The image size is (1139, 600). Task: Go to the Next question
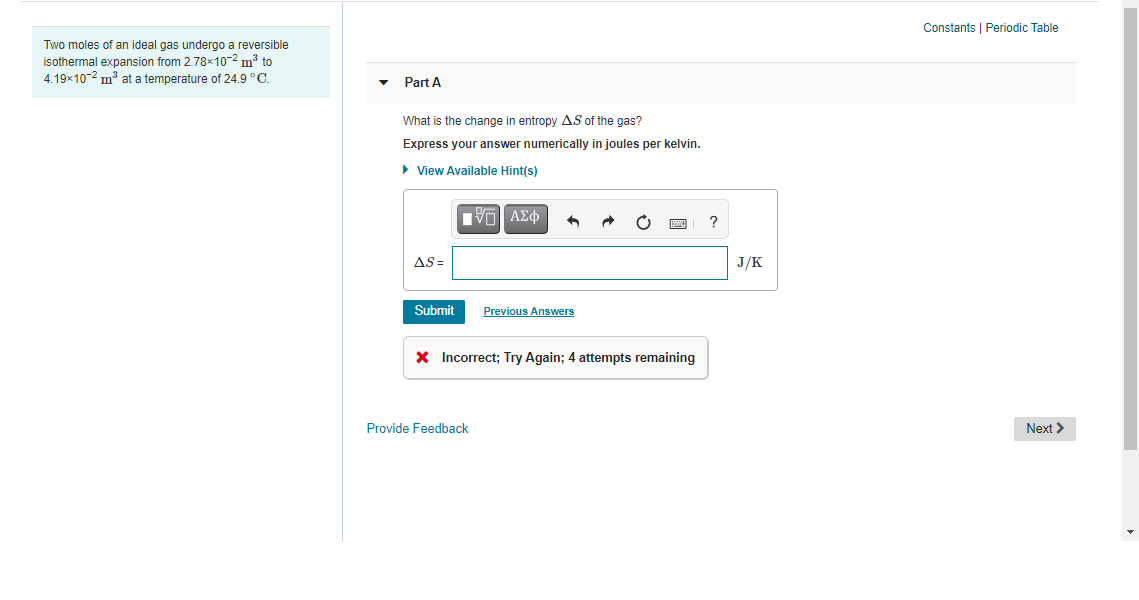point(1045,429)
